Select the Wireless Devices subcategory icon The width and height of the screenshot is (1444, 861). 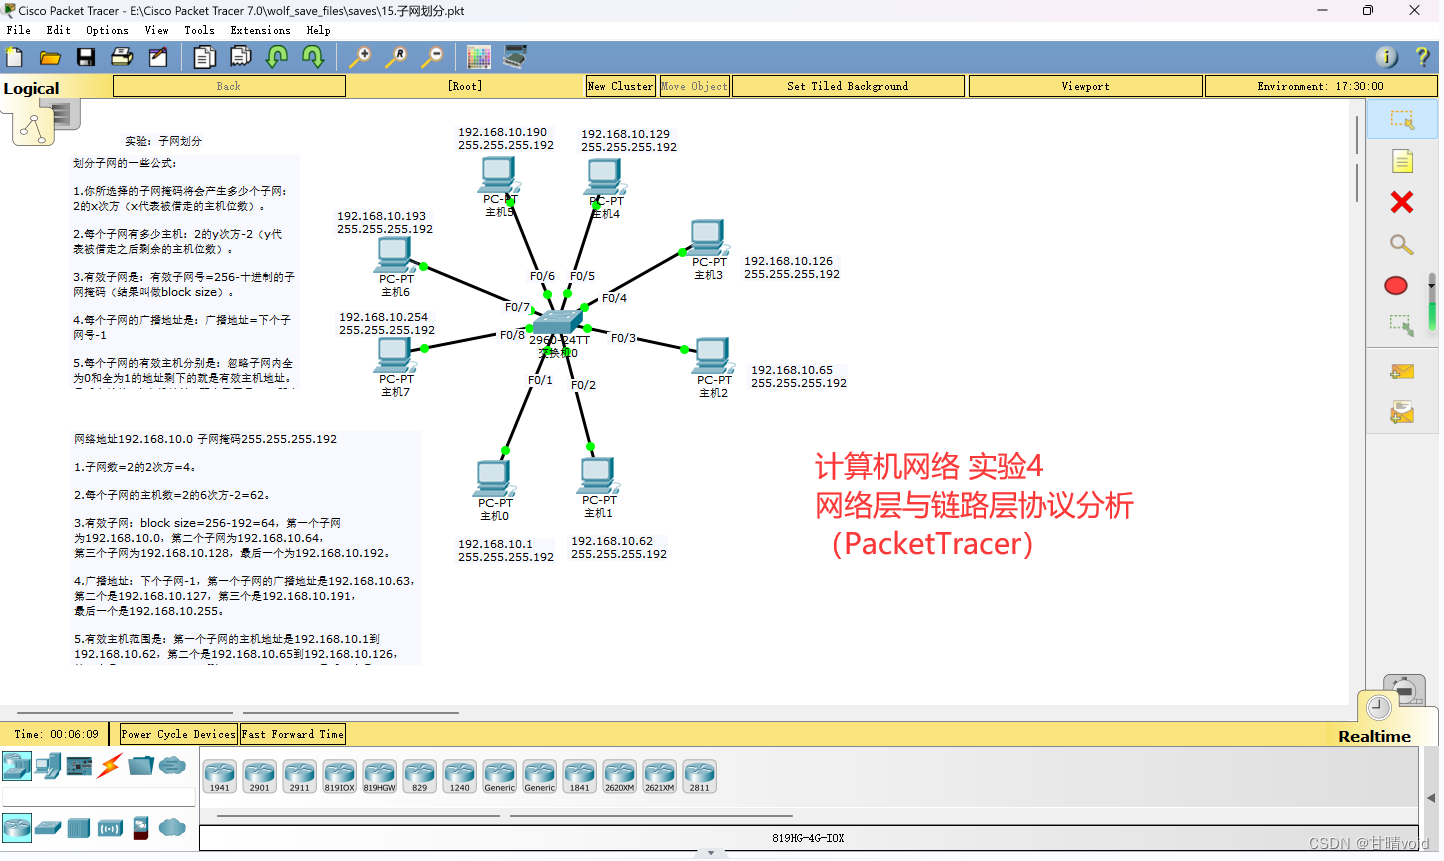(110, 828)
